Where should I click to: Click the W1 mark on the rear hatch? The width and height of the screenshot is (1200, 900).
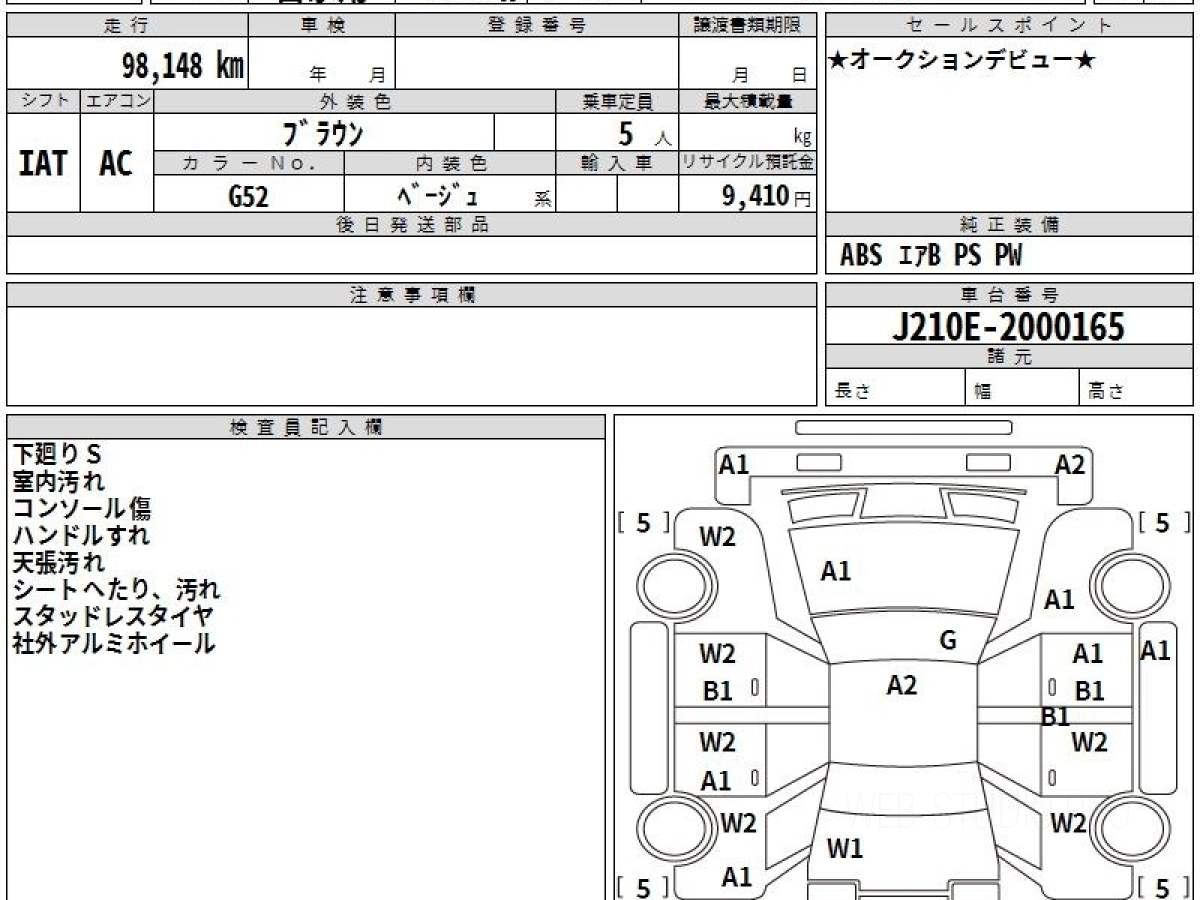[845, 849]
